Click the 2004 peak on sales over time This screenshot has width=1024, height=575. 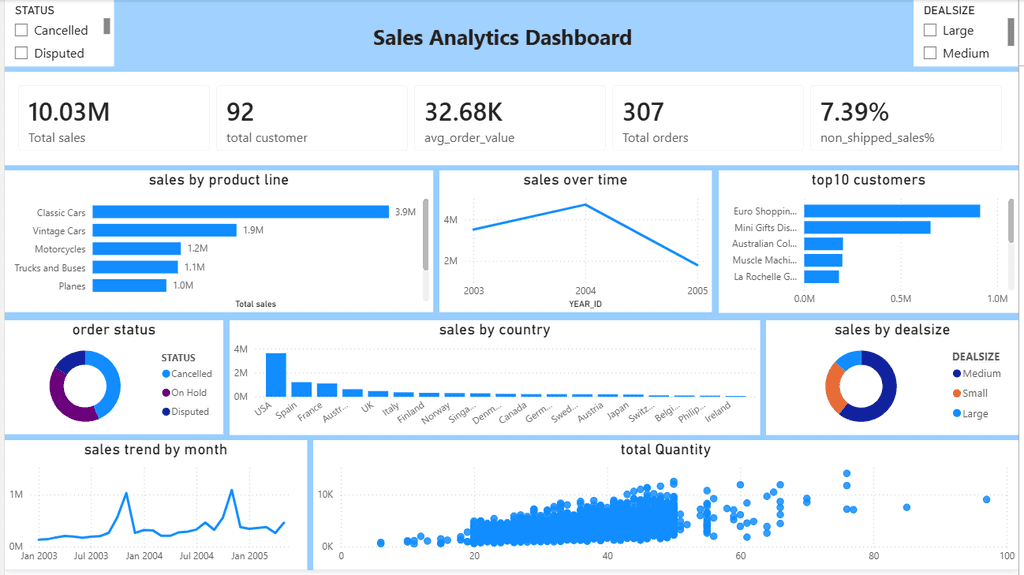pos(585,205)
